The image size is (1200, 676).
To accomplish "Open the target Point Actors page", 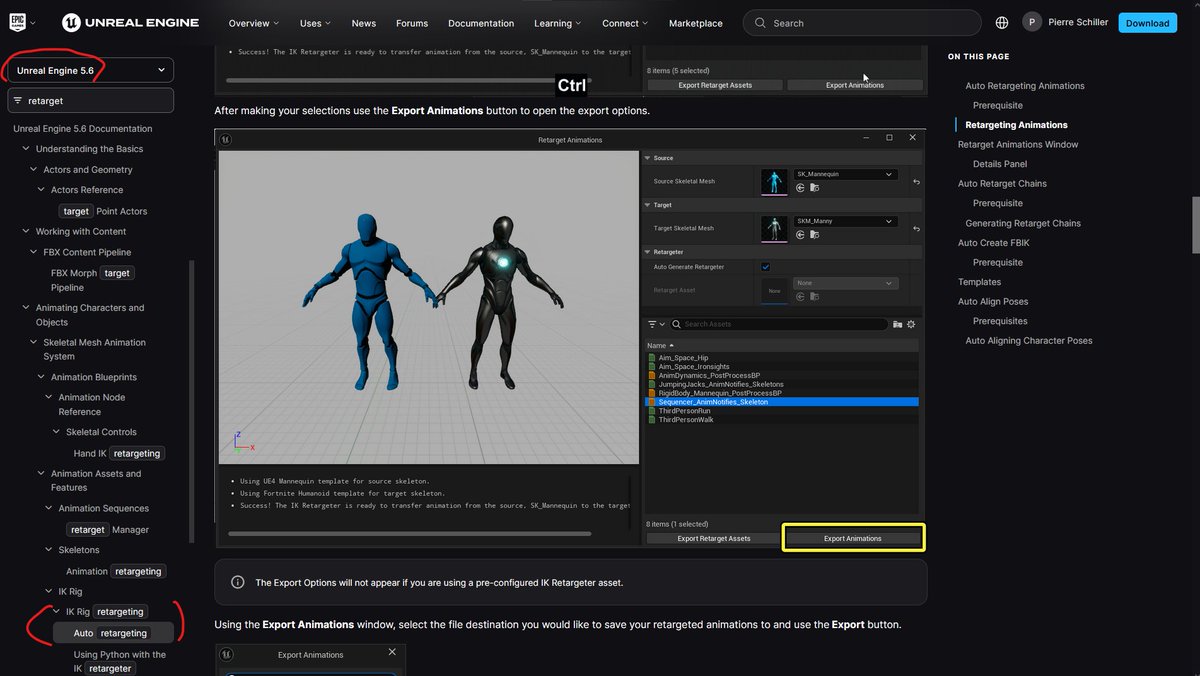I will [x=103, y=211].
